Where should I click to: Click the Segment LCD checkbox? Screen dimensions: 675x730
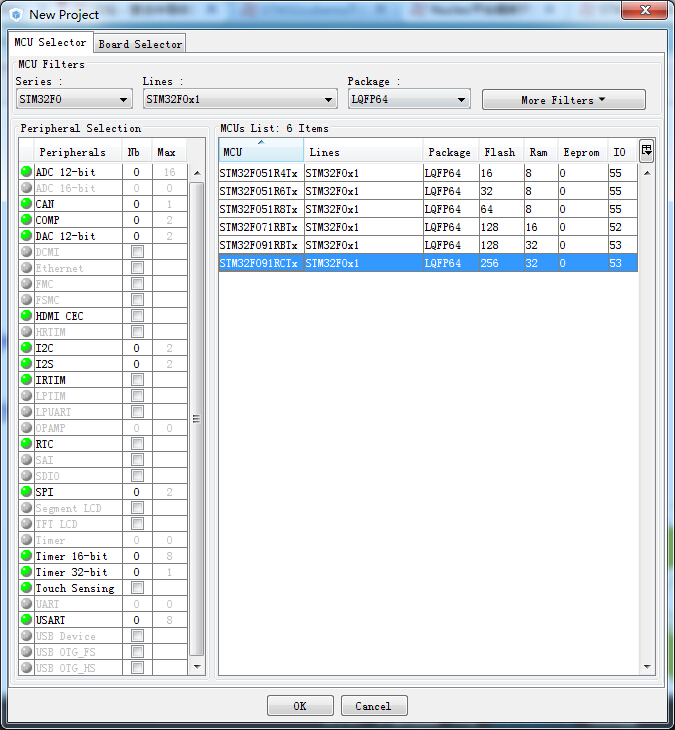pyautogui.click(x=137, y=507)
